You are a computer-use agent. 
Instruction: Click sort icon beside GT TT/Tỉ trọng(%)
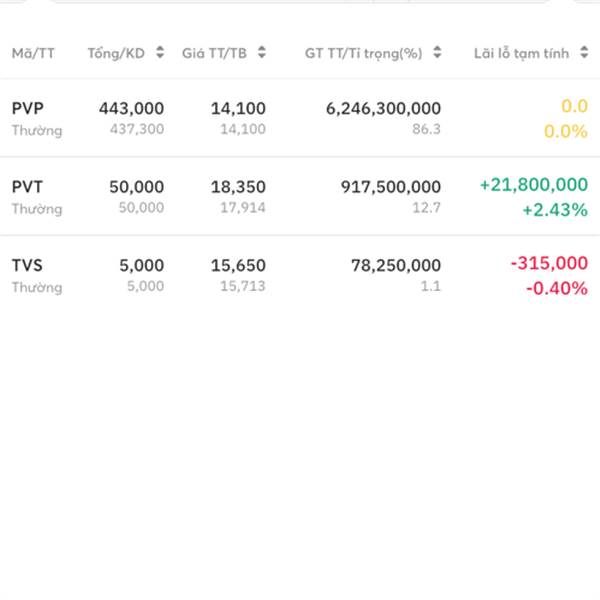439,53
